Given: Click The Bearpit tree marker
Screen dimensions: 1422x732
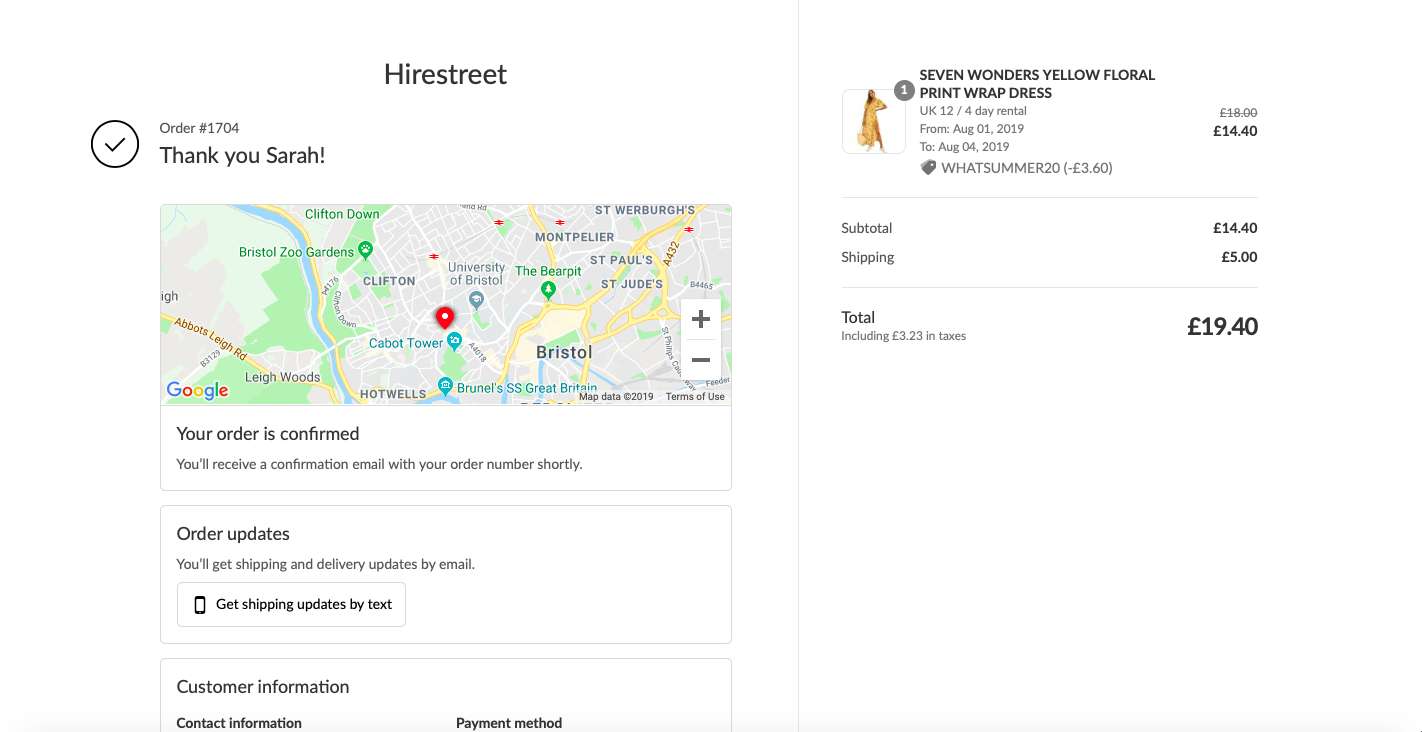Looking at the screenshot, I should (548, 290).
